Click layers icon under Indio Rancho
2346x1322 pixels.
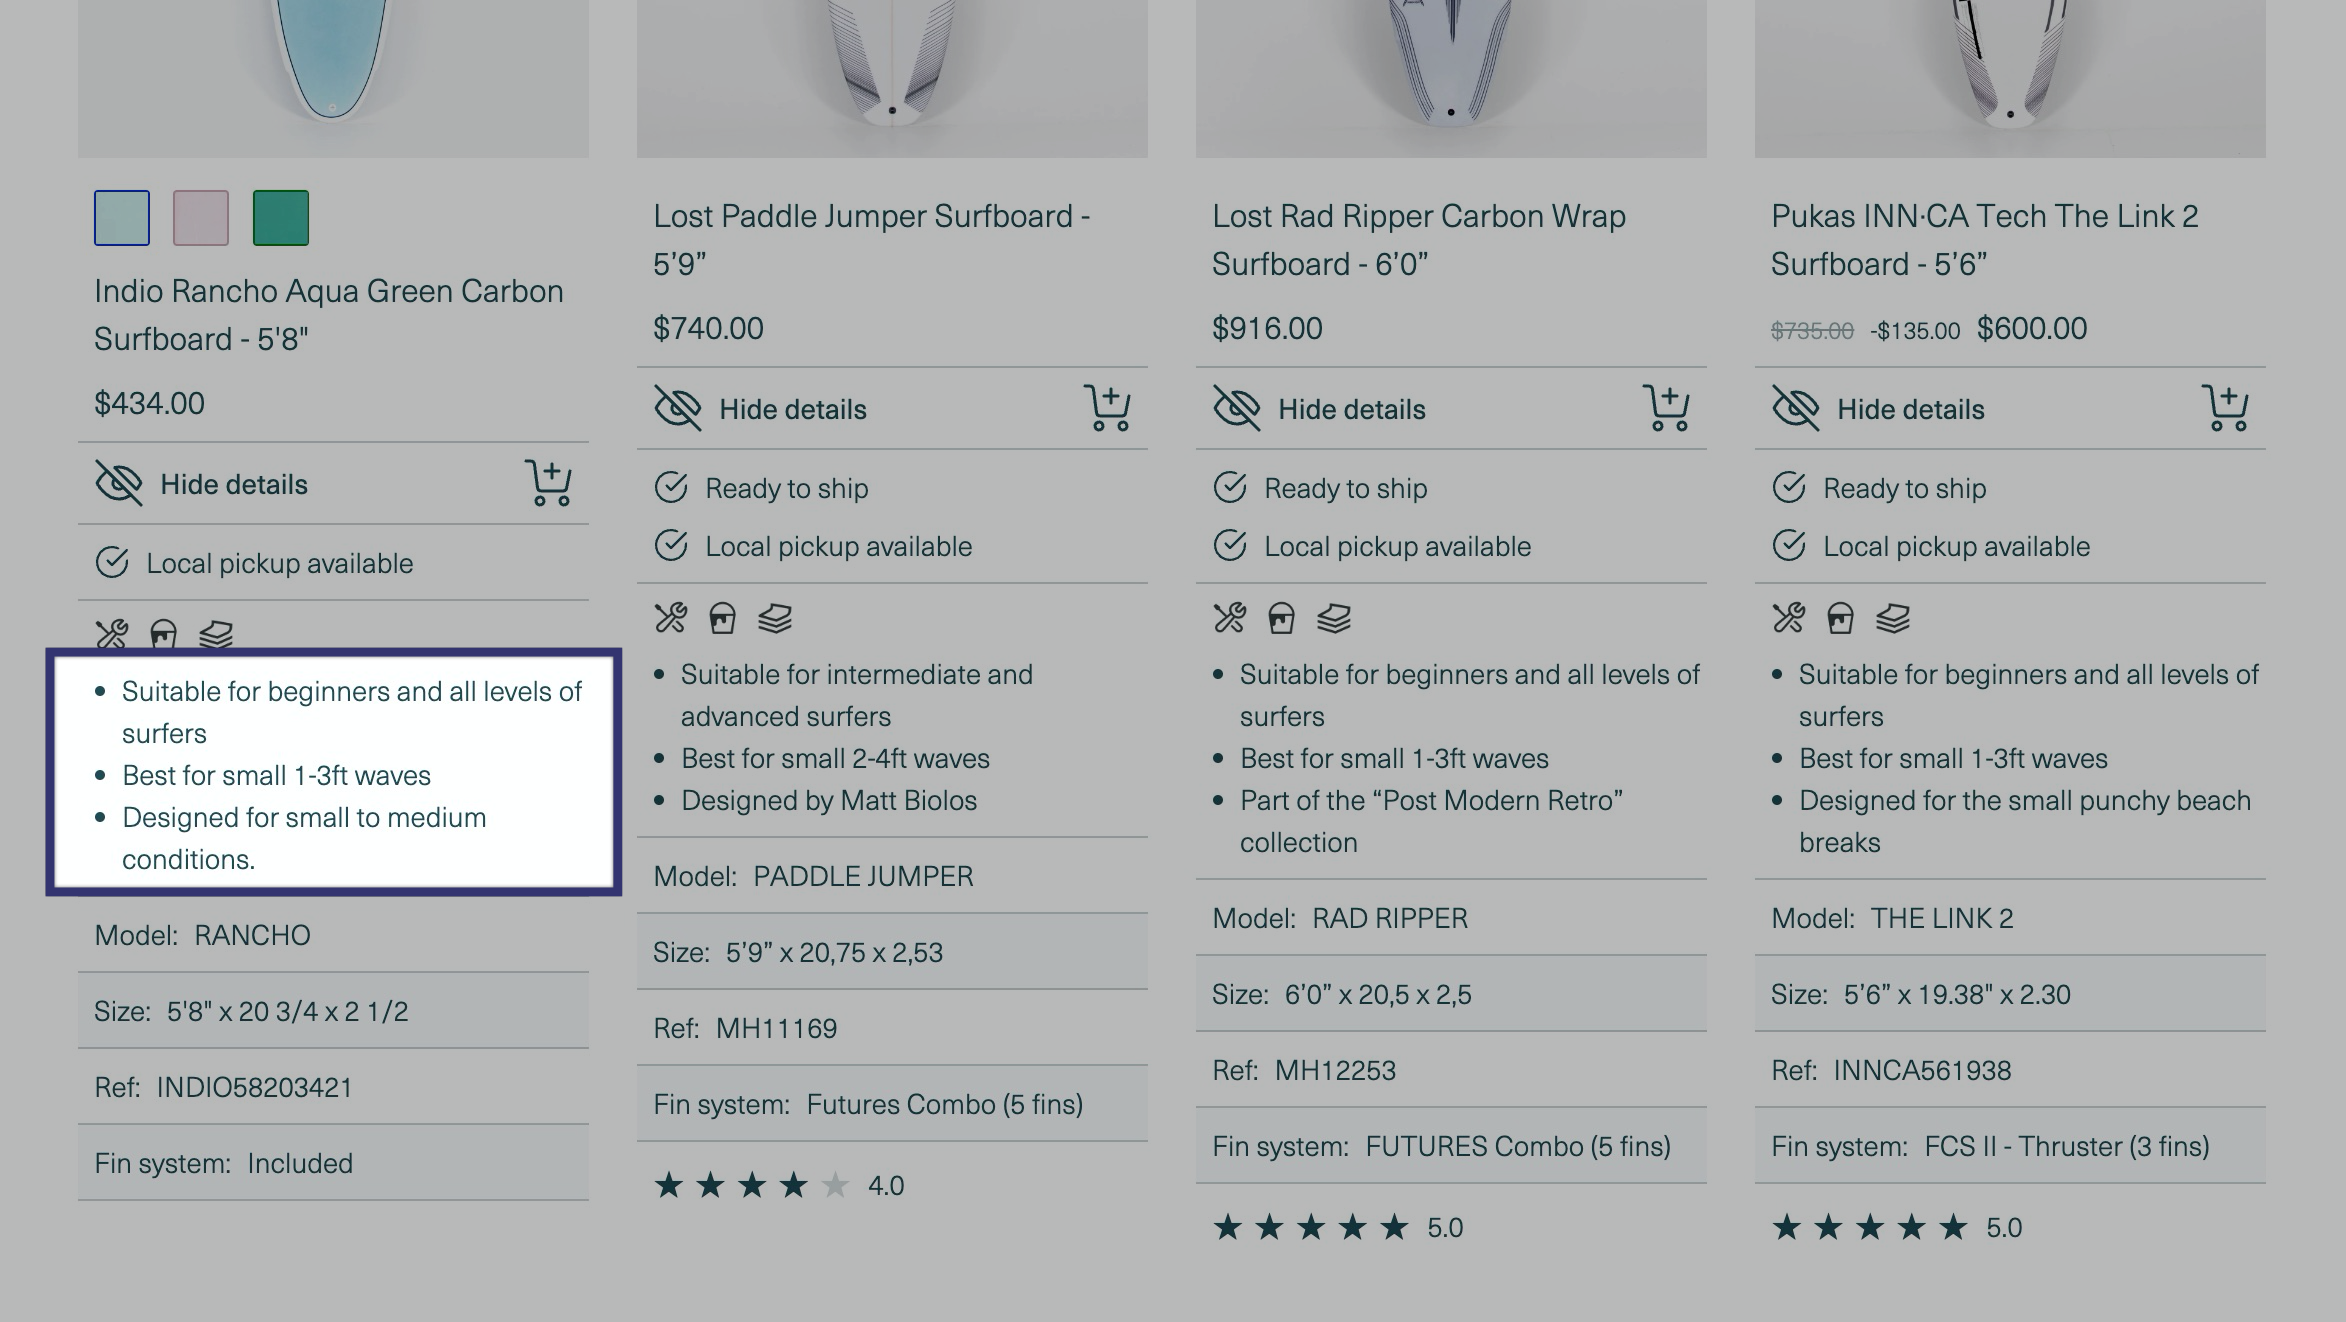[x=216, y=634]
